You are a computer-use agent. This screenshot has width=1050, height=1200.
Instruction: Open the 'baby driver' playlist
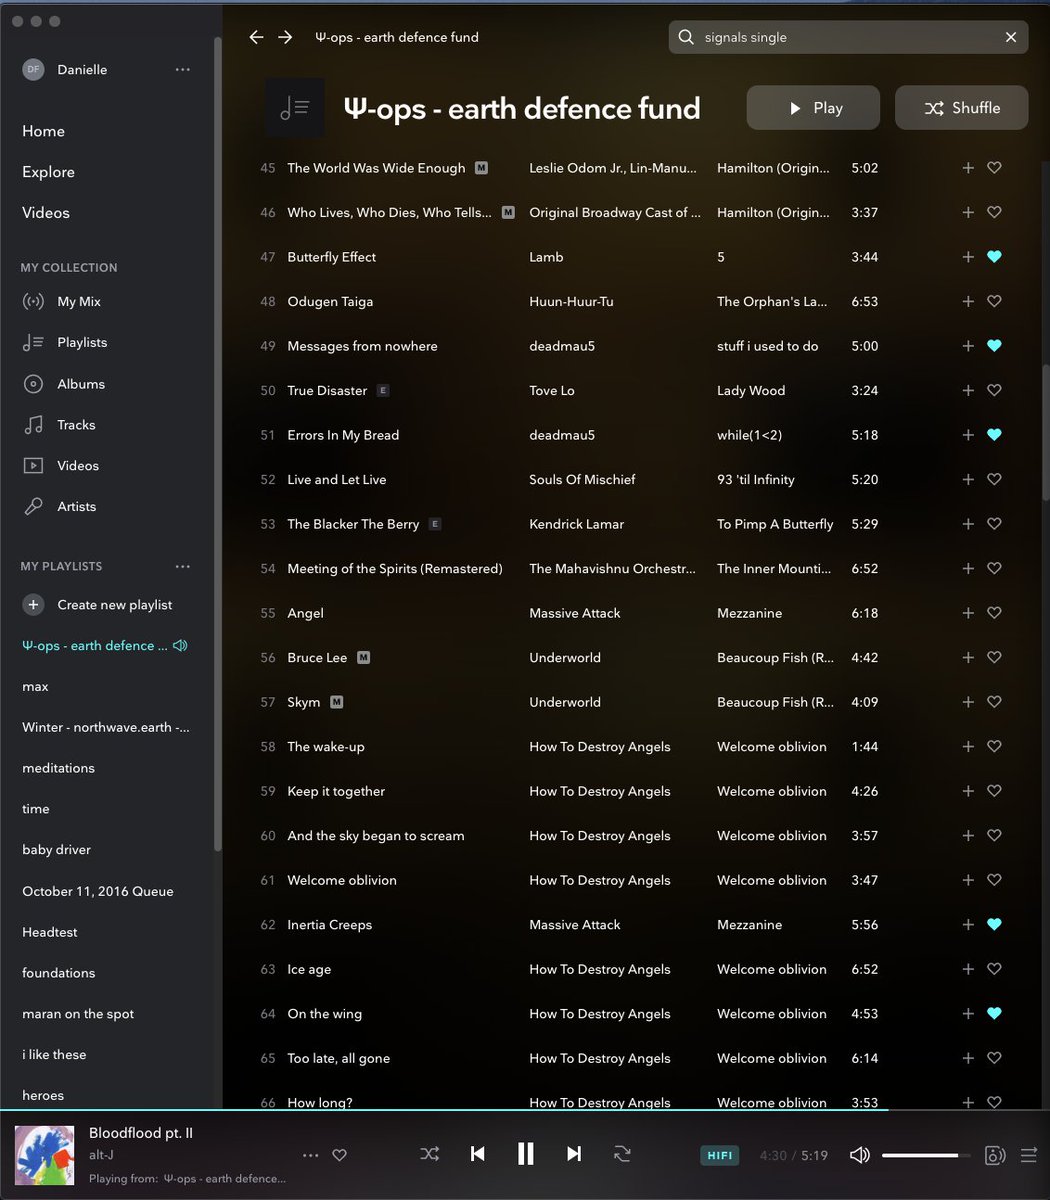point(56,850)
